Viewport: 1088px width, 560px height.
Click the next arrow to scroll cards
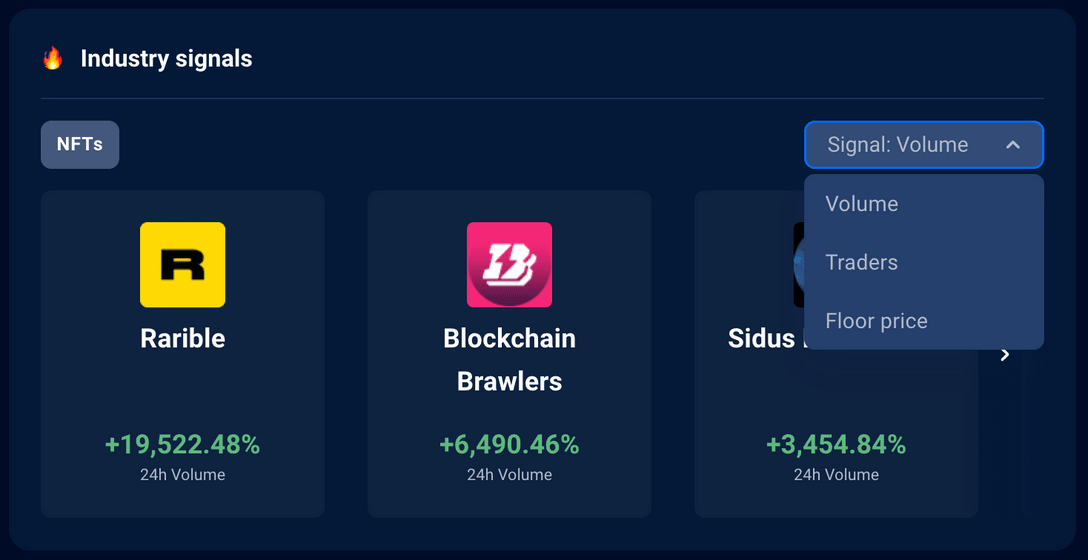click(1005, 355)
